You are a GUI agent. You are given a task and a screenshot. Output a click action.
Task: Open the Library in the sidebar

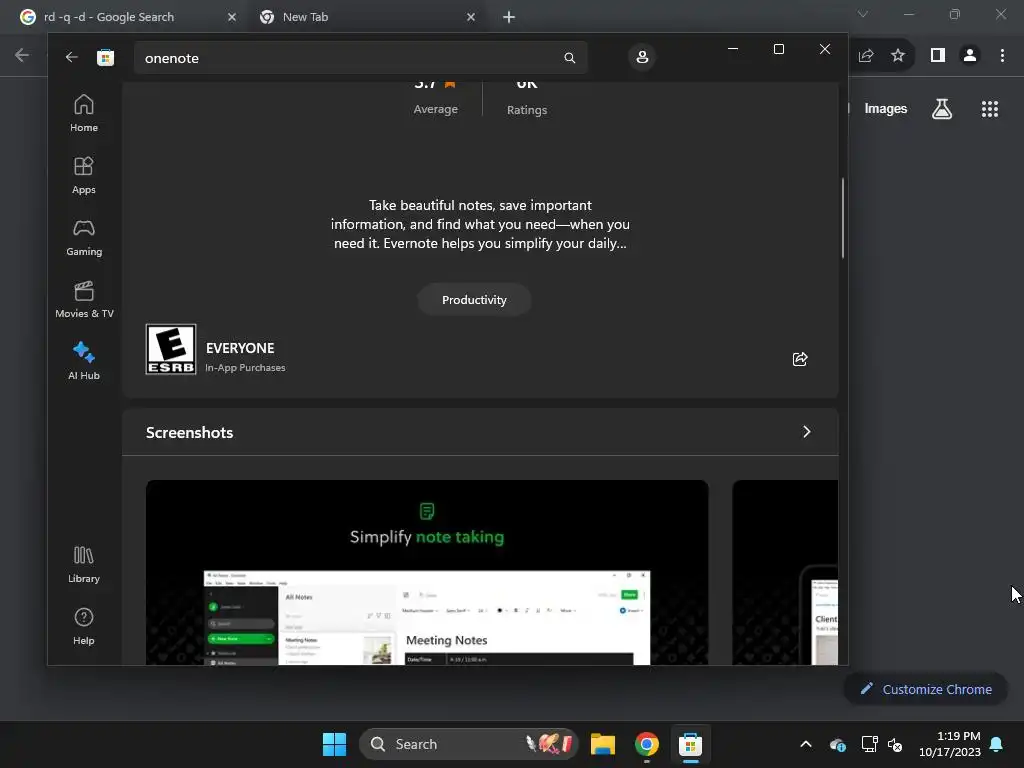click(84, 565)
